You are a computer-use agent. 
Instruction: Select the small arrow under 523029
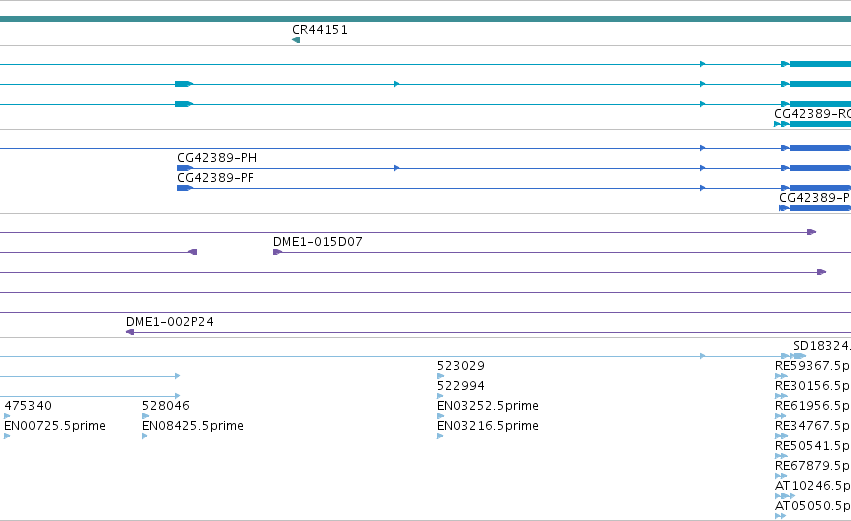coord(440,376)
